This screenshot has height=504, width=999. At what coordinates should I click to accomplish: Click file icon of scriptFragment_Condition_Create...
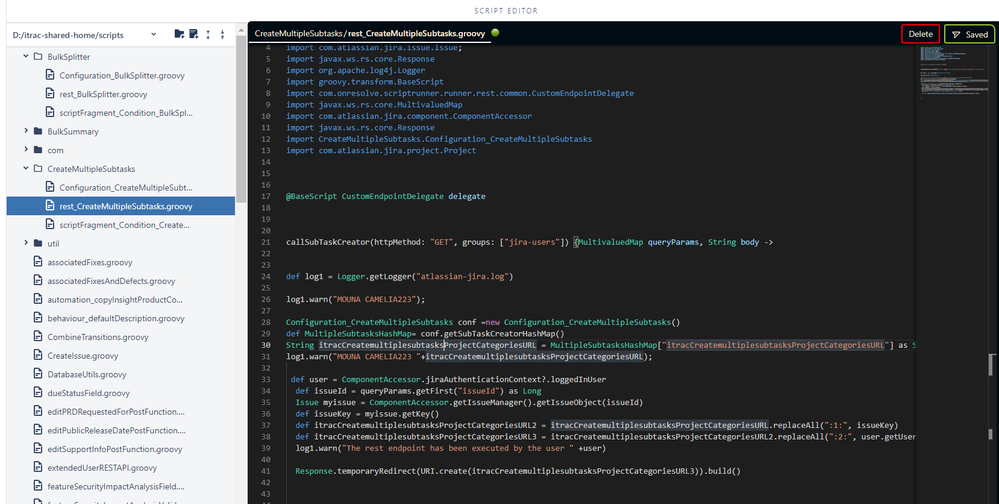50,224
